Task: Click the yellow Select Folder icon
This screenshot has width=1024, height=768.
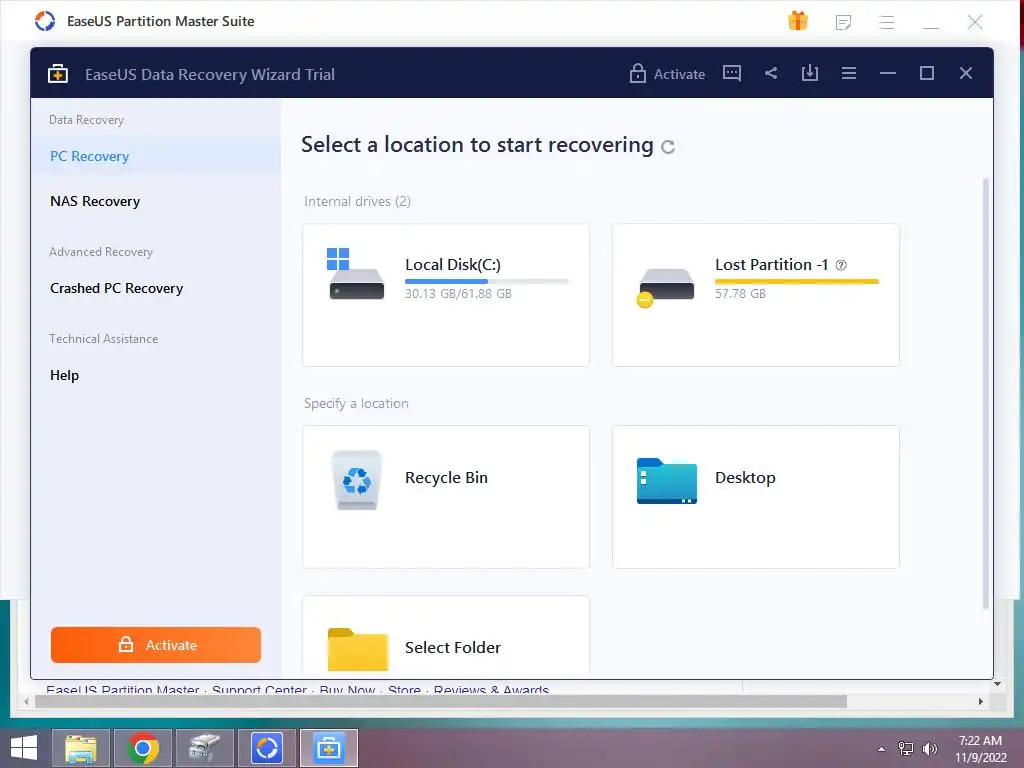Action: [357, 649]
